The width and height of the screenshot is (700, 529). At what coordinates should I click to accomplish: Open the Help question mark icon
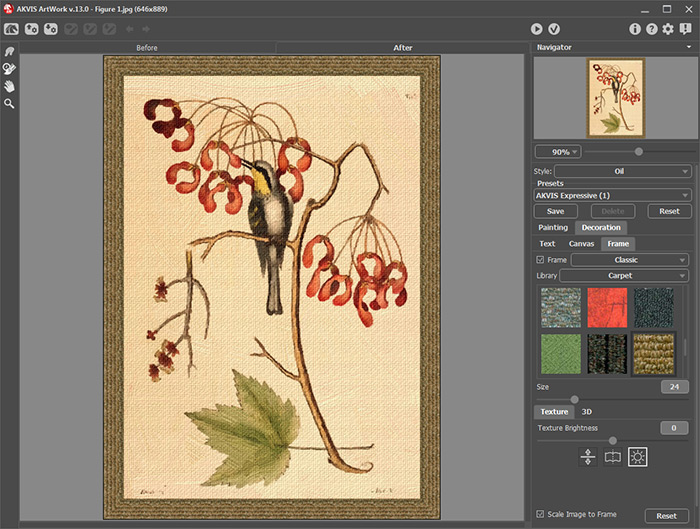tap(651, 29)
